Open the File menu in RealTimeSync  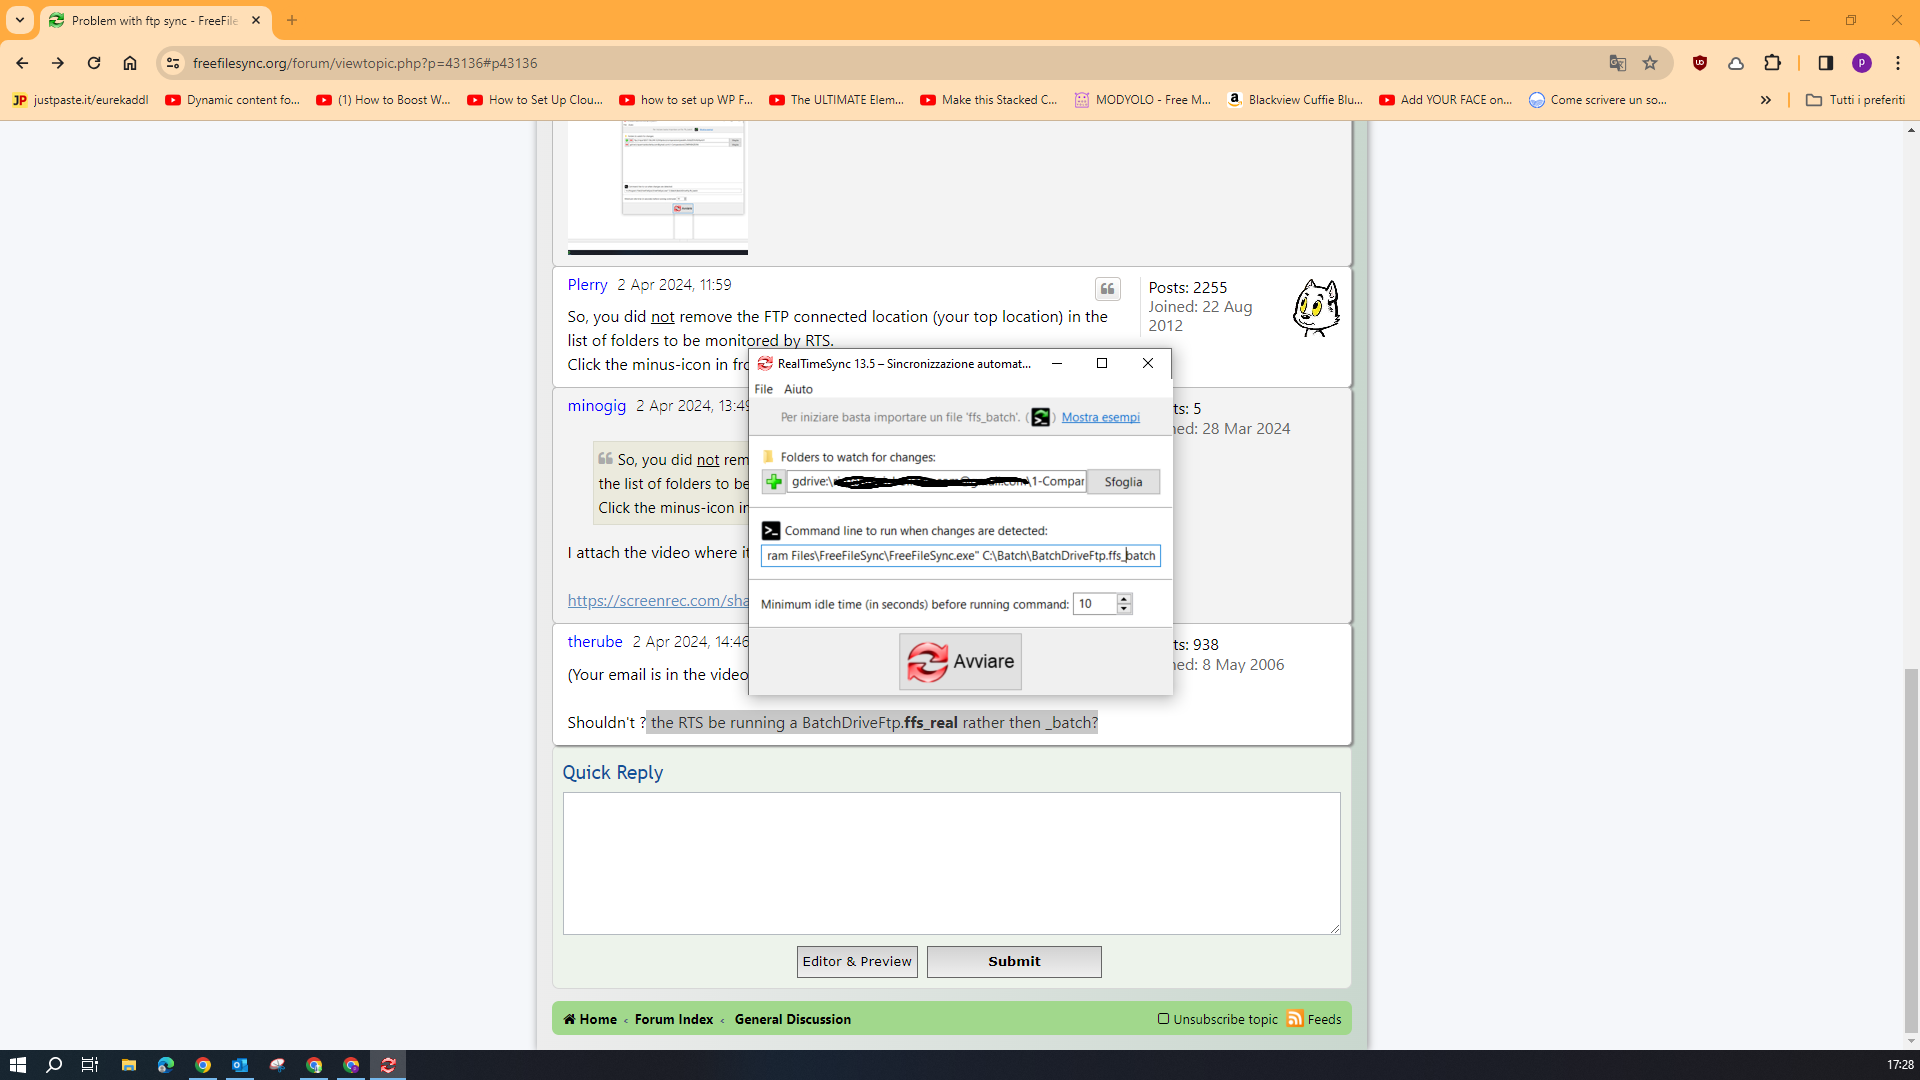click(x=764, y=389)
